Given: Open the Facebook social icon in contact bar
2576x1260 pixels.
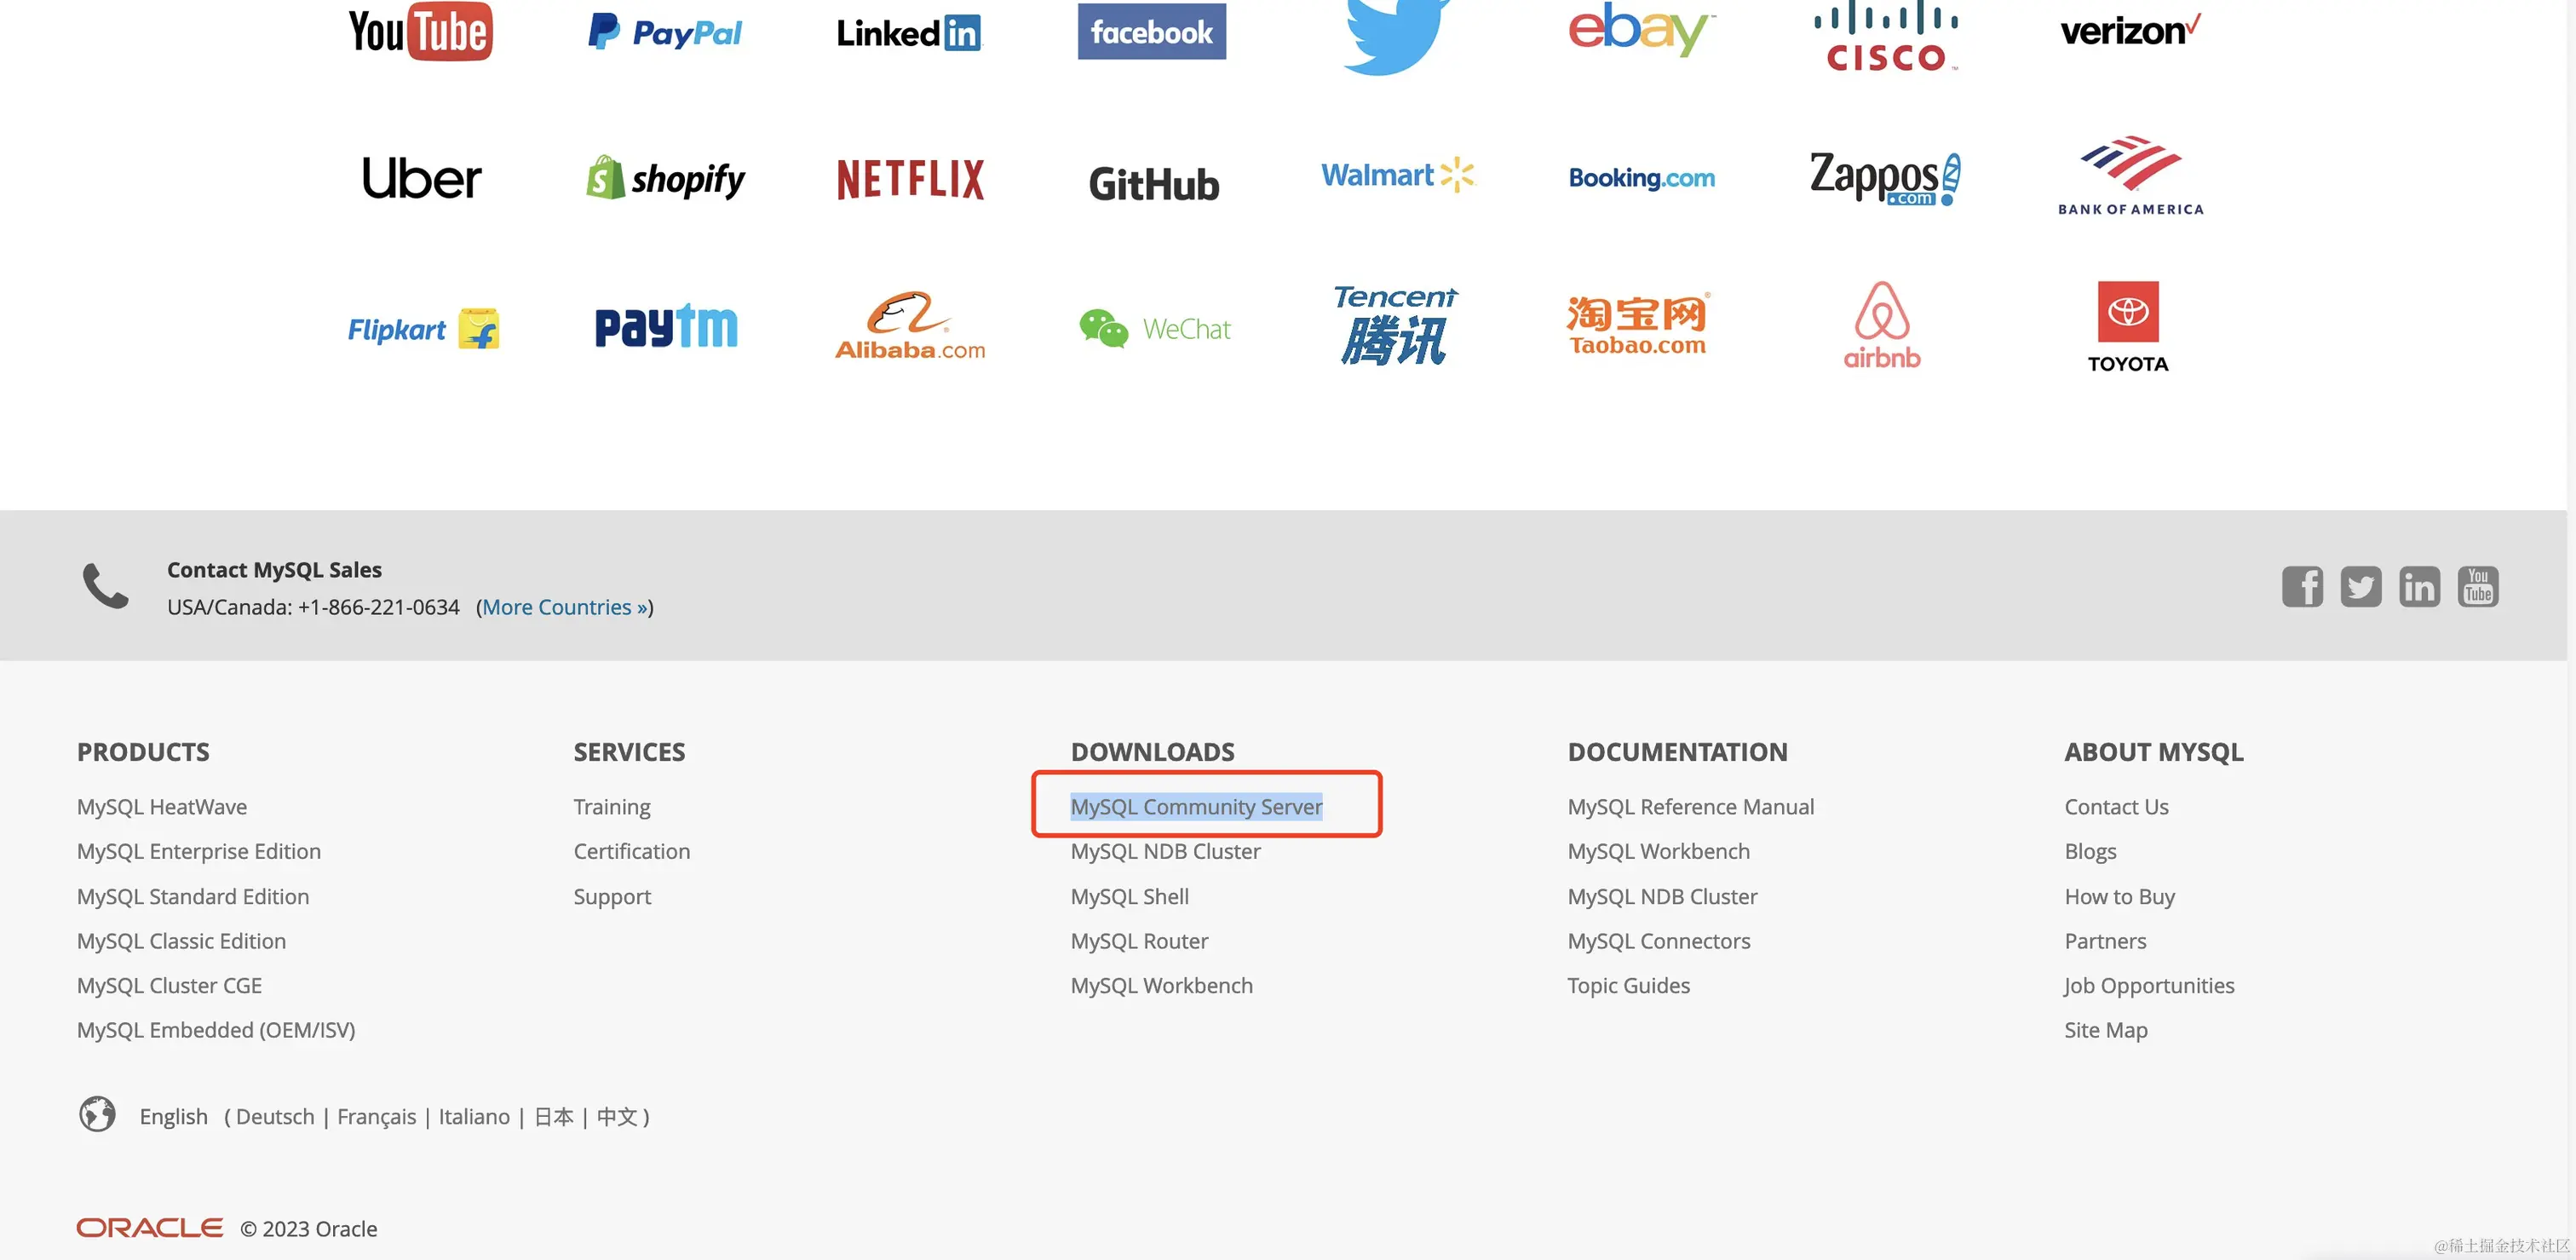Looking at the screenshot, I should click(2302, 587).
